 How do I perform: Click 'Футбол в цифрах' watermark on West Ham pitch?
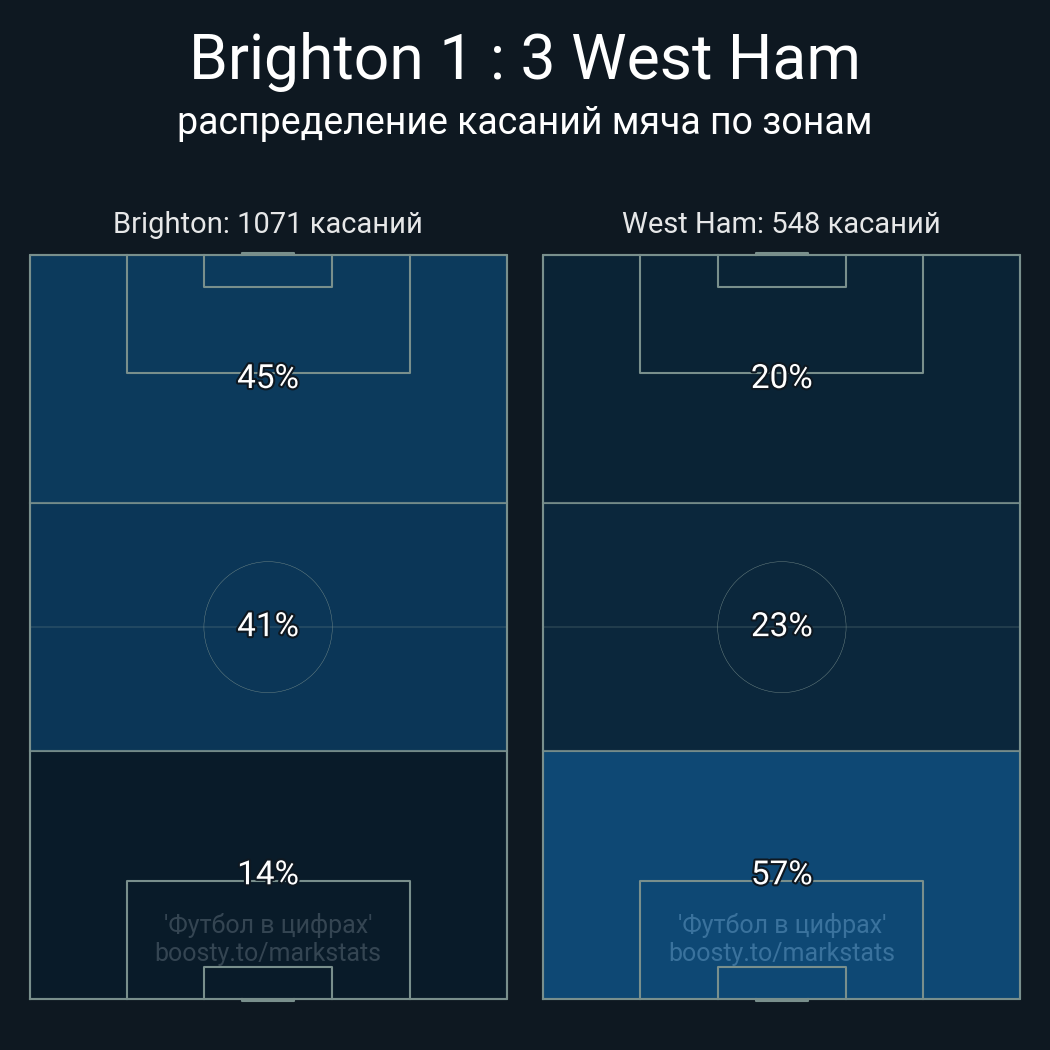click(781, 924)
